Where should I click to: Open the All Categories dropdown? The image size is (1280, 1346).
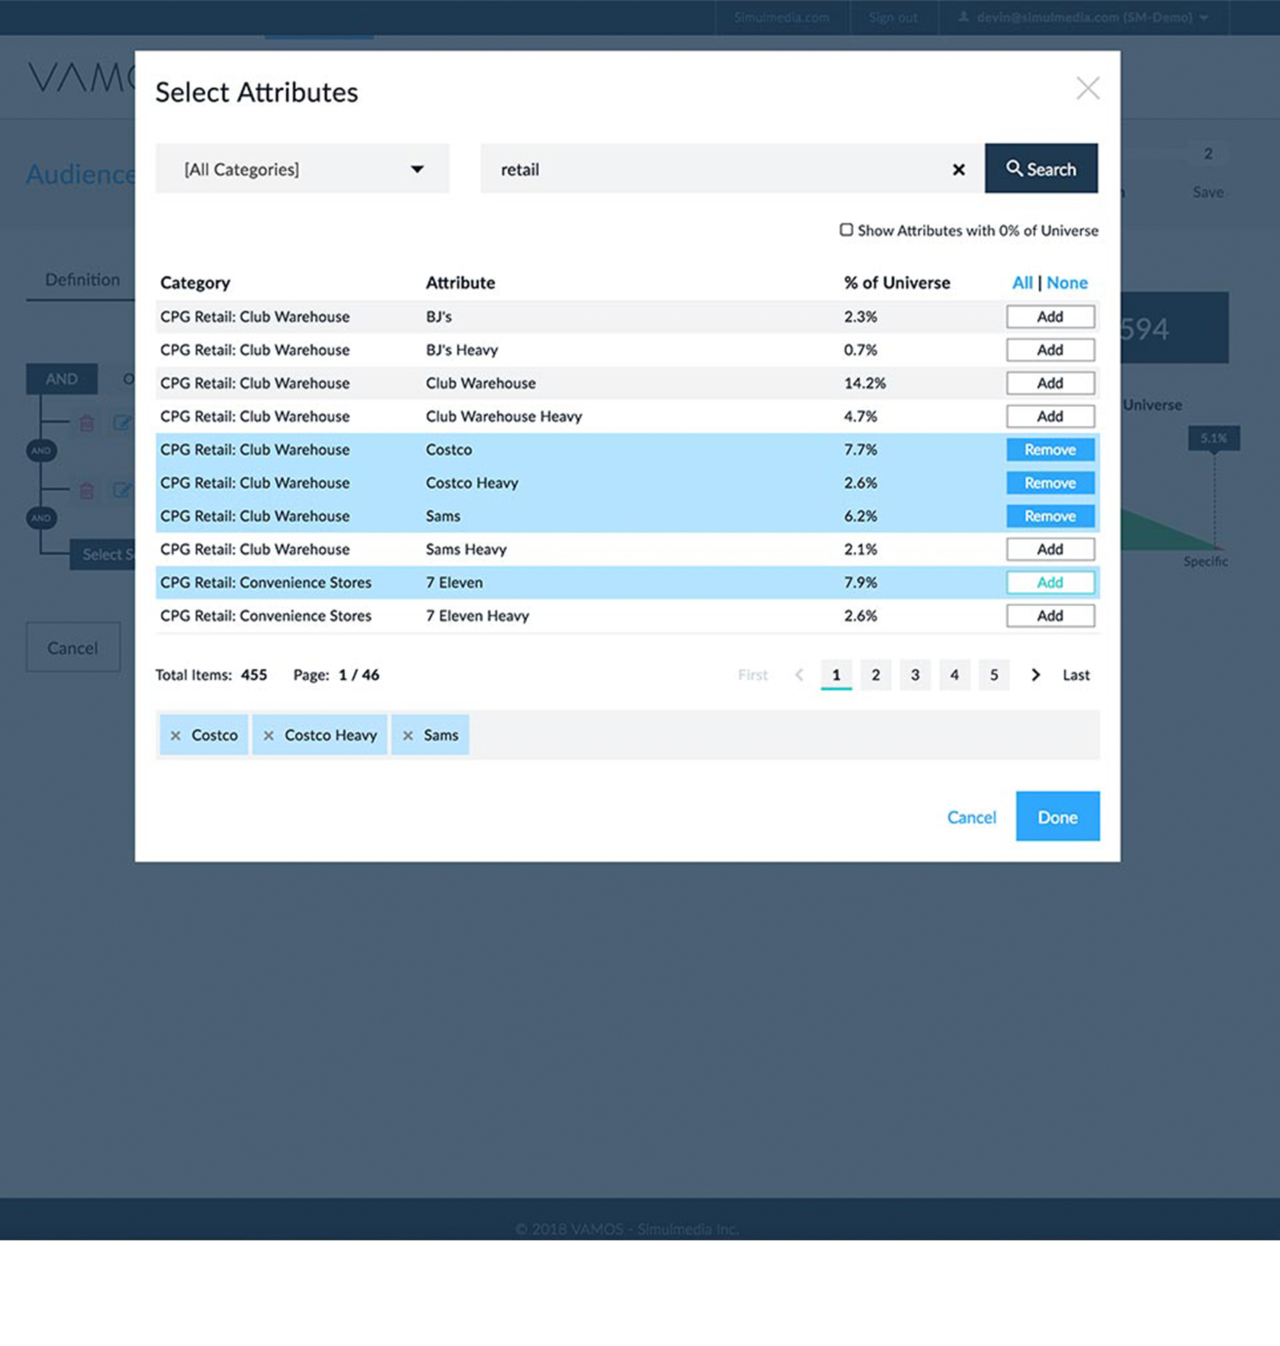pyautogui.click(x=302, y=169)
